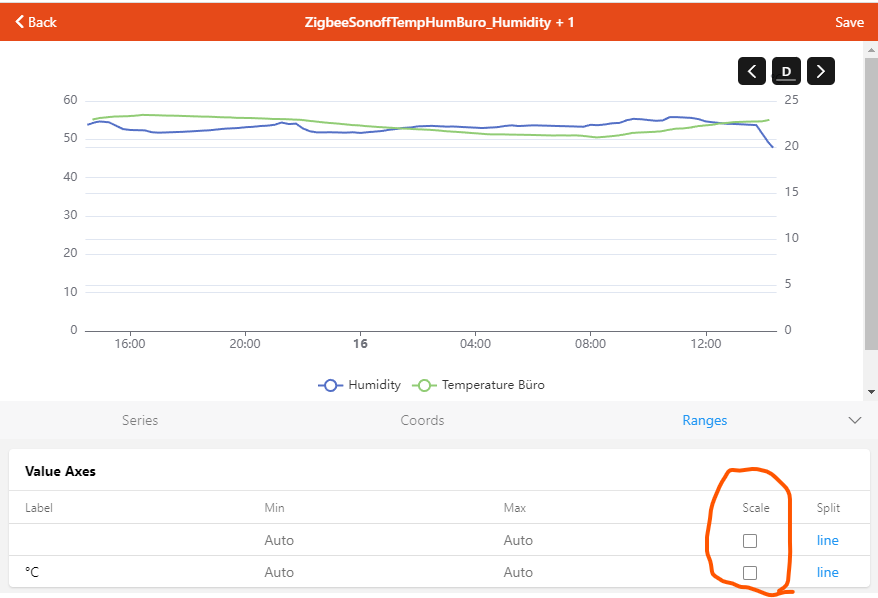Select the Ranges tab
The width and height of the screenshot is (878, 598).
[x=704, y=421]
